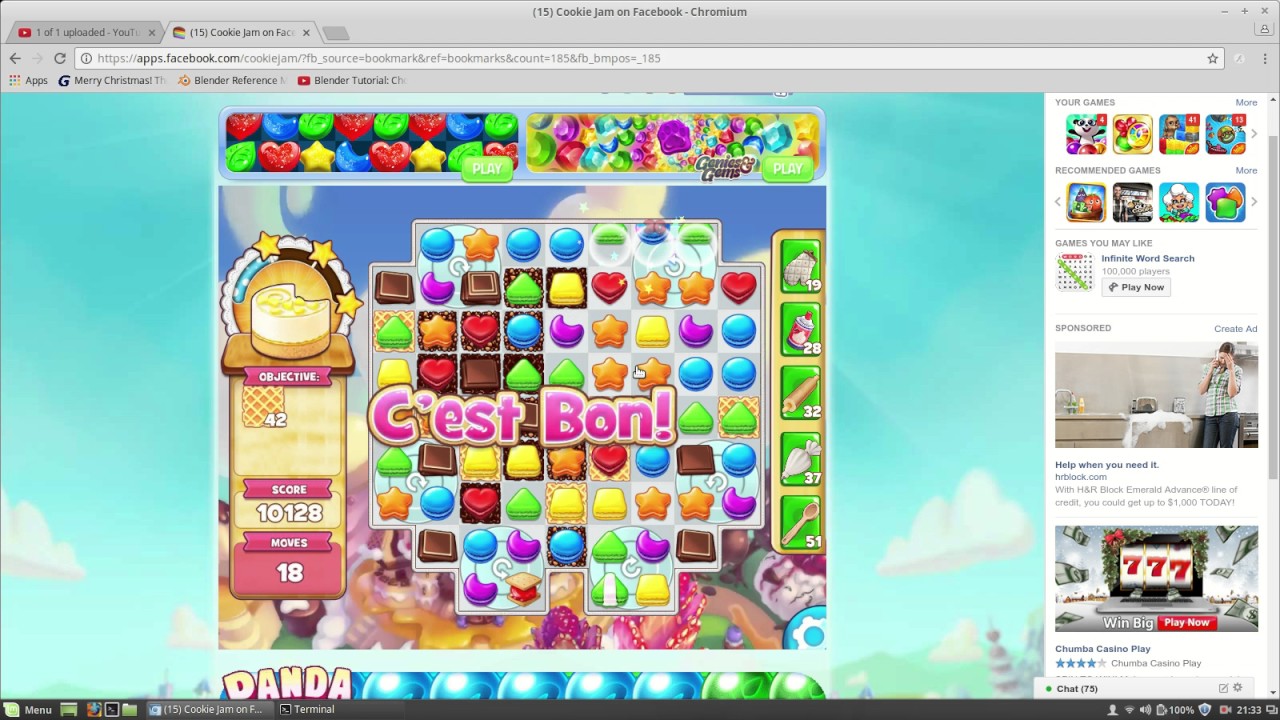Close the YouTube upload tab
This screenshot has width=1280, height=720.
point(152,32)
